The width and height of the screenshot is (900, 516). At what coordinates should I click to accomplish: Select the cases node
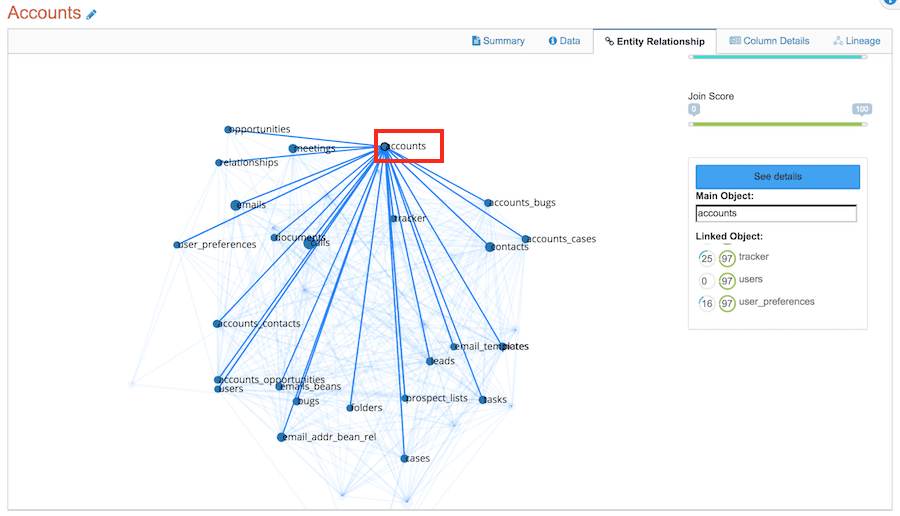tap(404, 459)
